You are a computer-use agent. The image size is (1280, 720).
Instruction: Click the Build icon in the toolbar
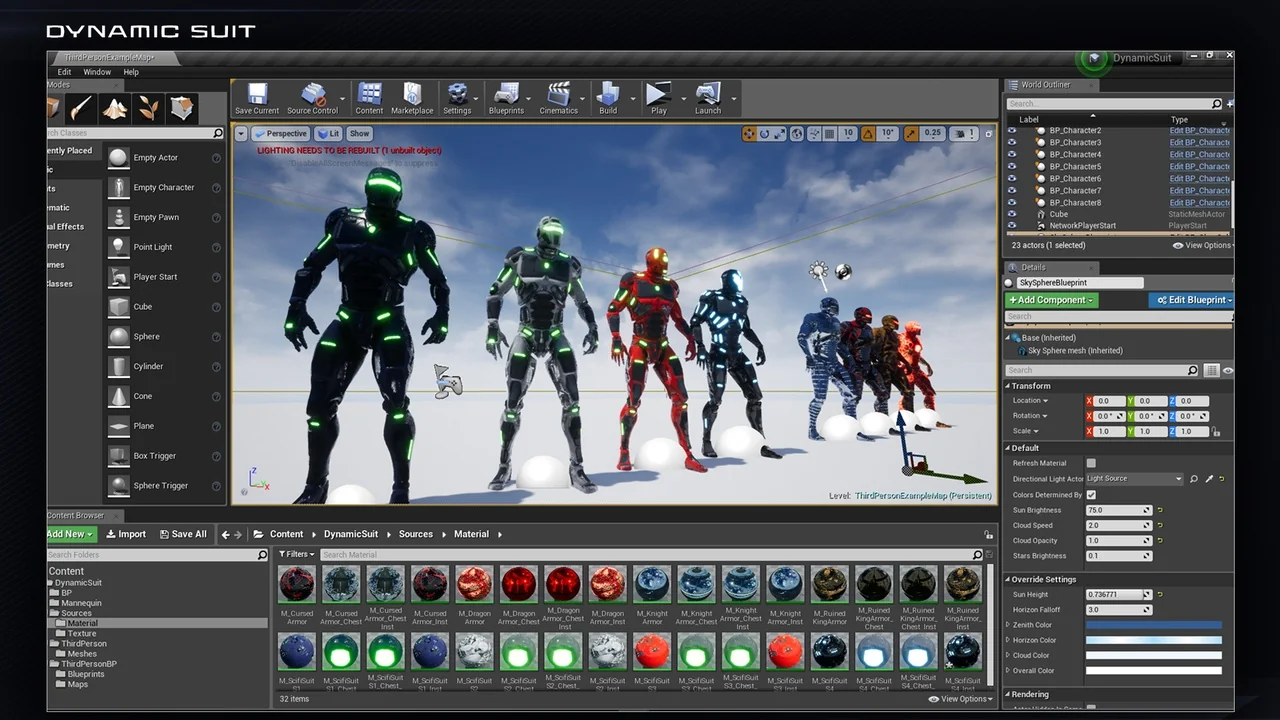point(608,95)
